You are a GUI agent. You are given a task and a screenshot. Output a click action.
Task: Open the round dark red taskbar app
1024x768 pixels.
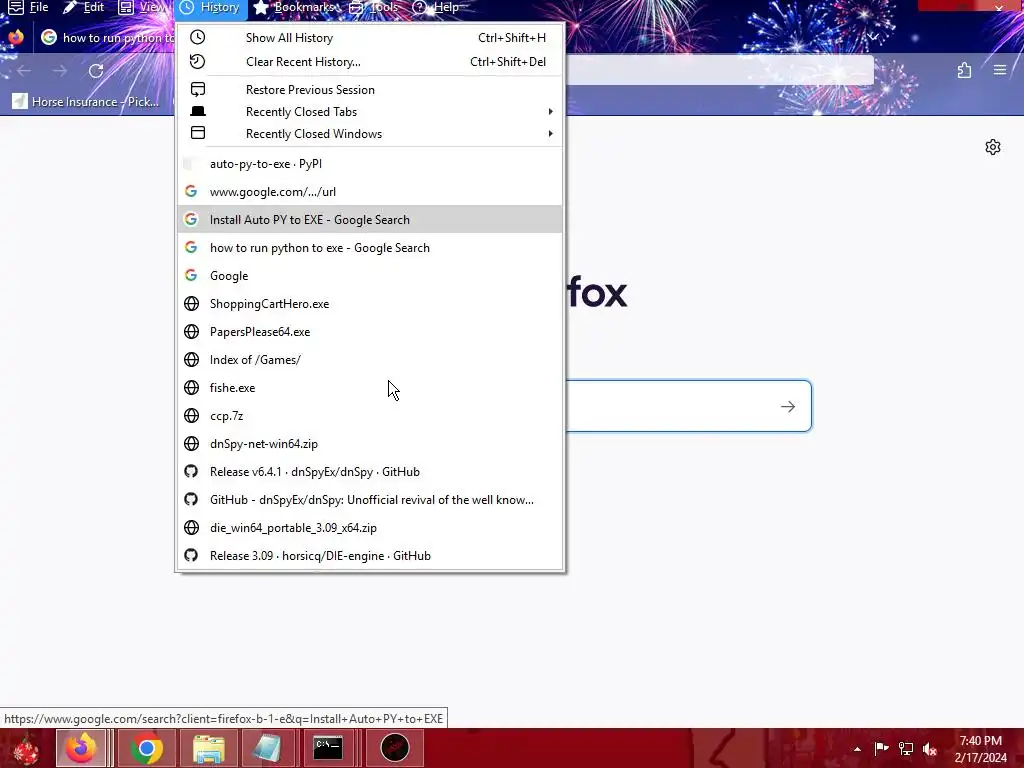click(x=394, y=748)
